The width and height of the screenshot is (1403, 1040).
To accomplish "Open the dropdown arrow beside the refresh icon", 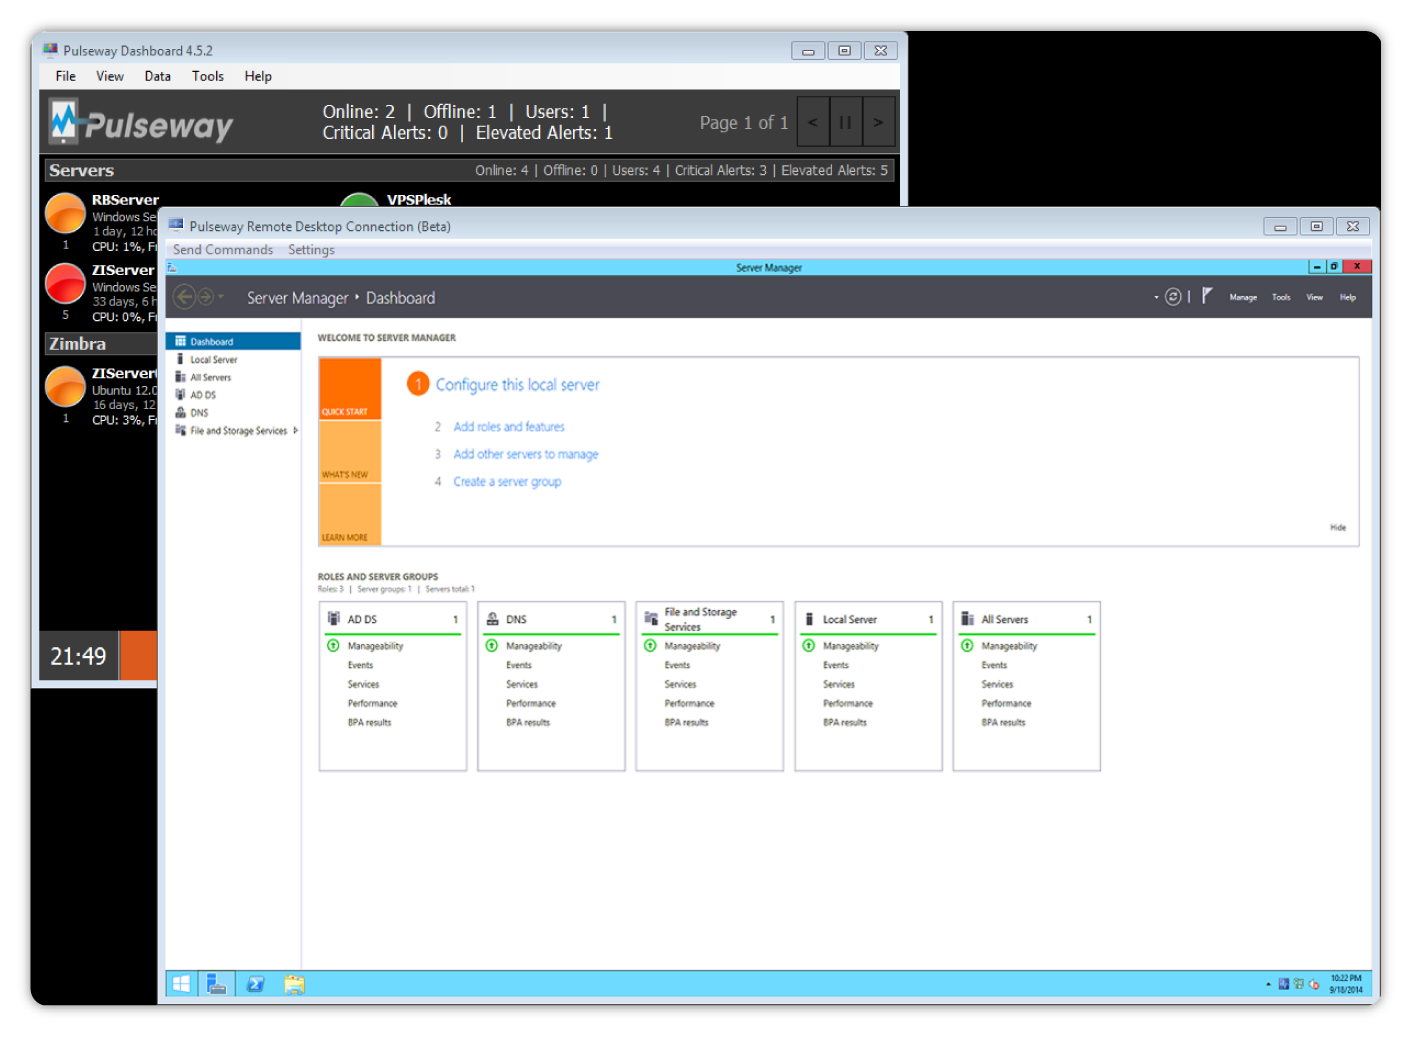I will (x=1156, y=297).
